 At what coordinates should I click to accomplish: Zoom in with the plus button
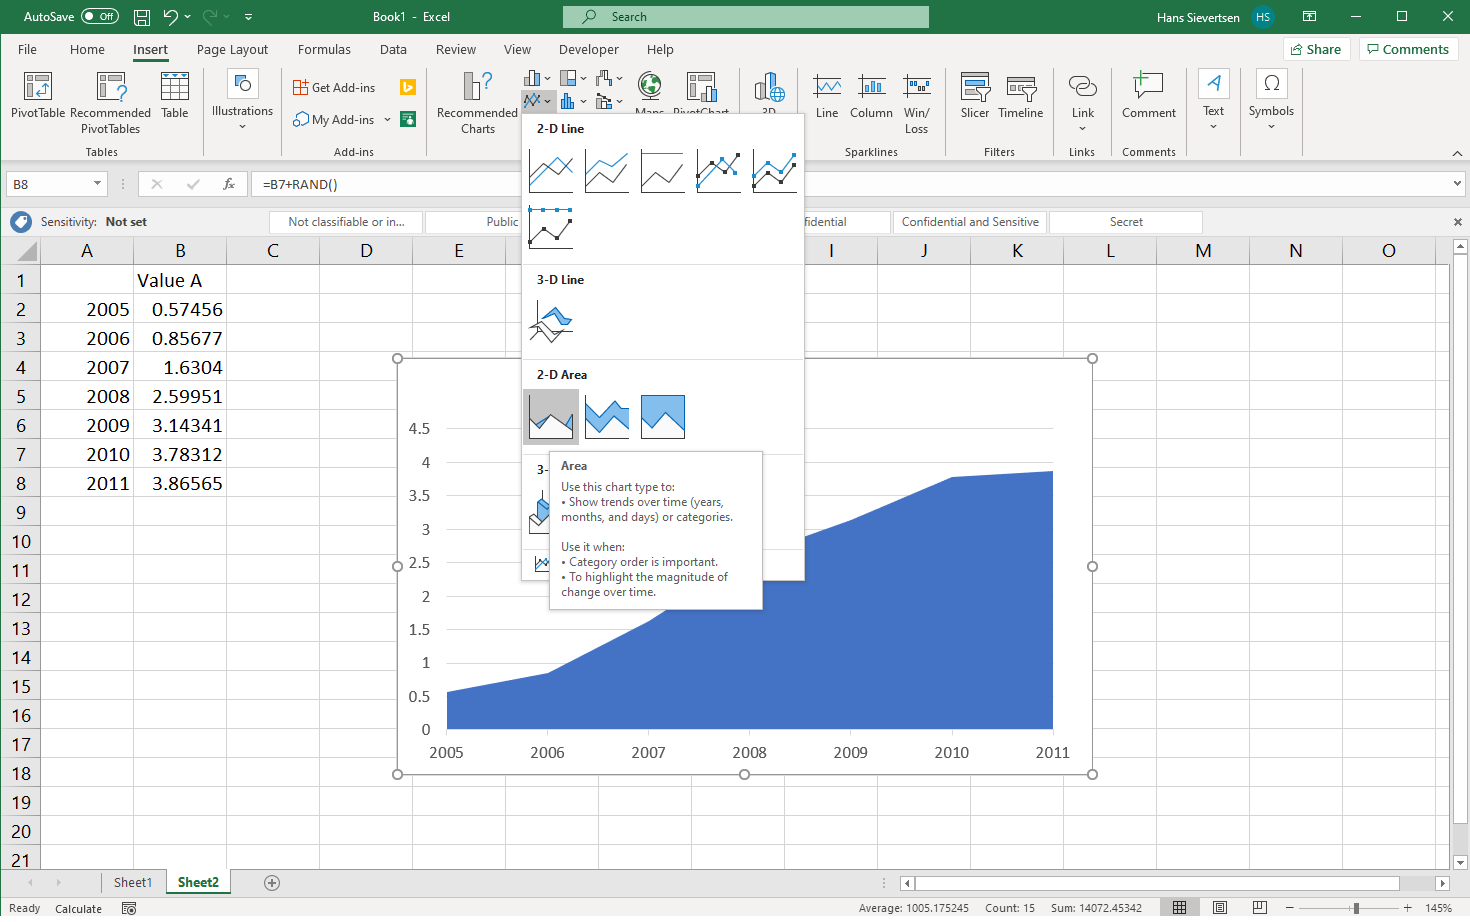tap(1407, 908)
